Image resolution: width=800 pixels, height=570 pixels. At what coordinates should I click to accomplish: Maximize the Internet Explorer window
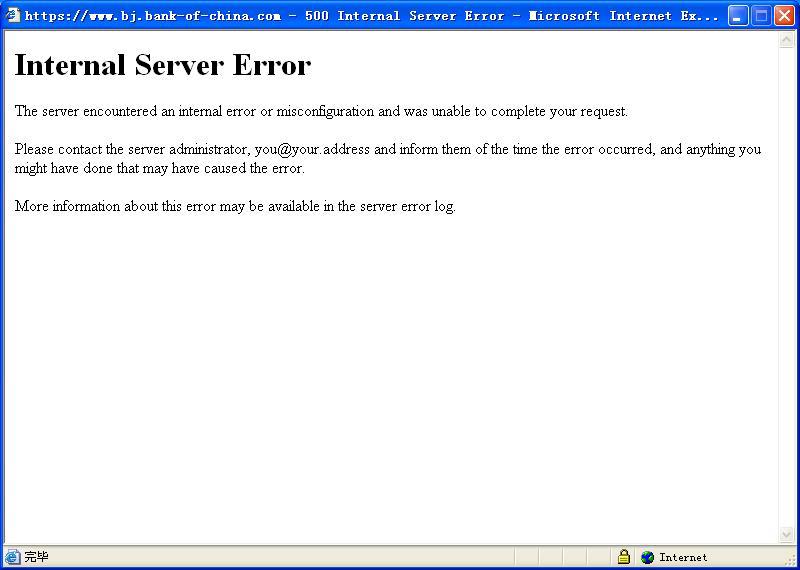tap(761, 16)
